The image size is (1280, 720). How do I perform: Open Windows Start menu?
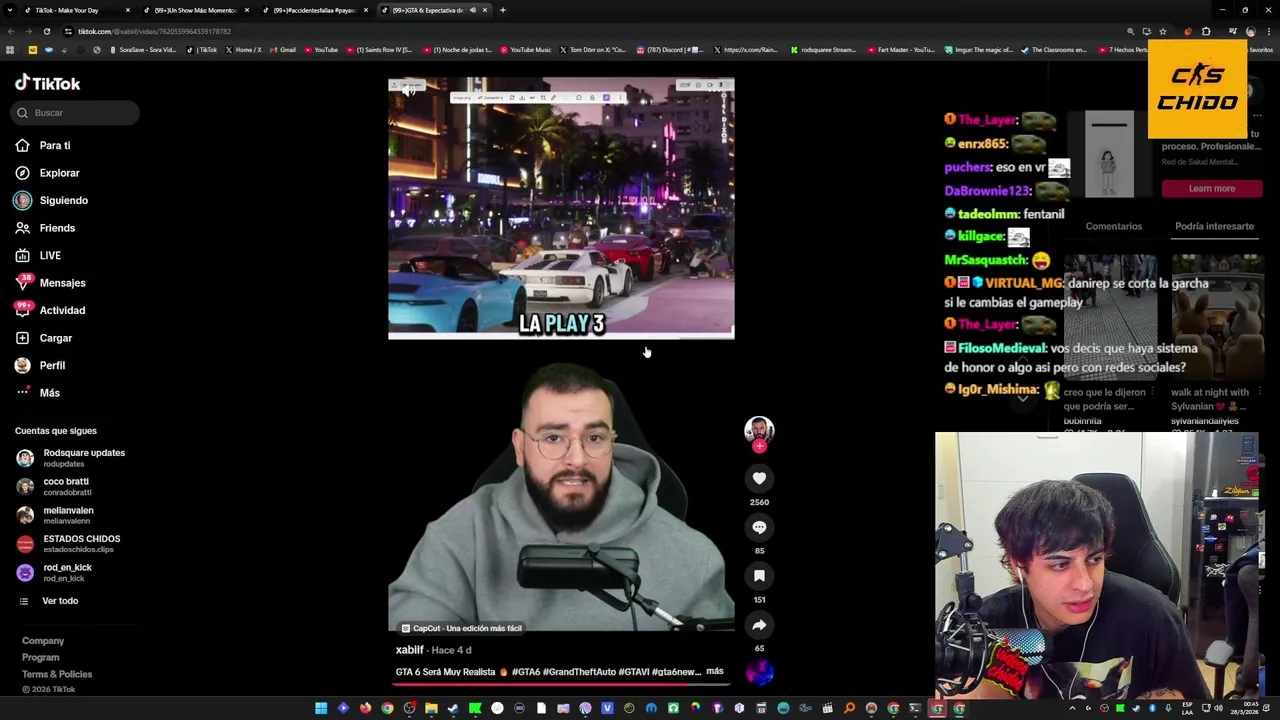point(321,708)
